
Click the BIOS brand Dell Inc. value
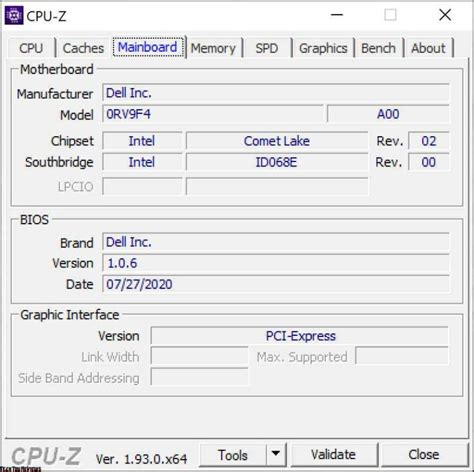tap(276, 242)
